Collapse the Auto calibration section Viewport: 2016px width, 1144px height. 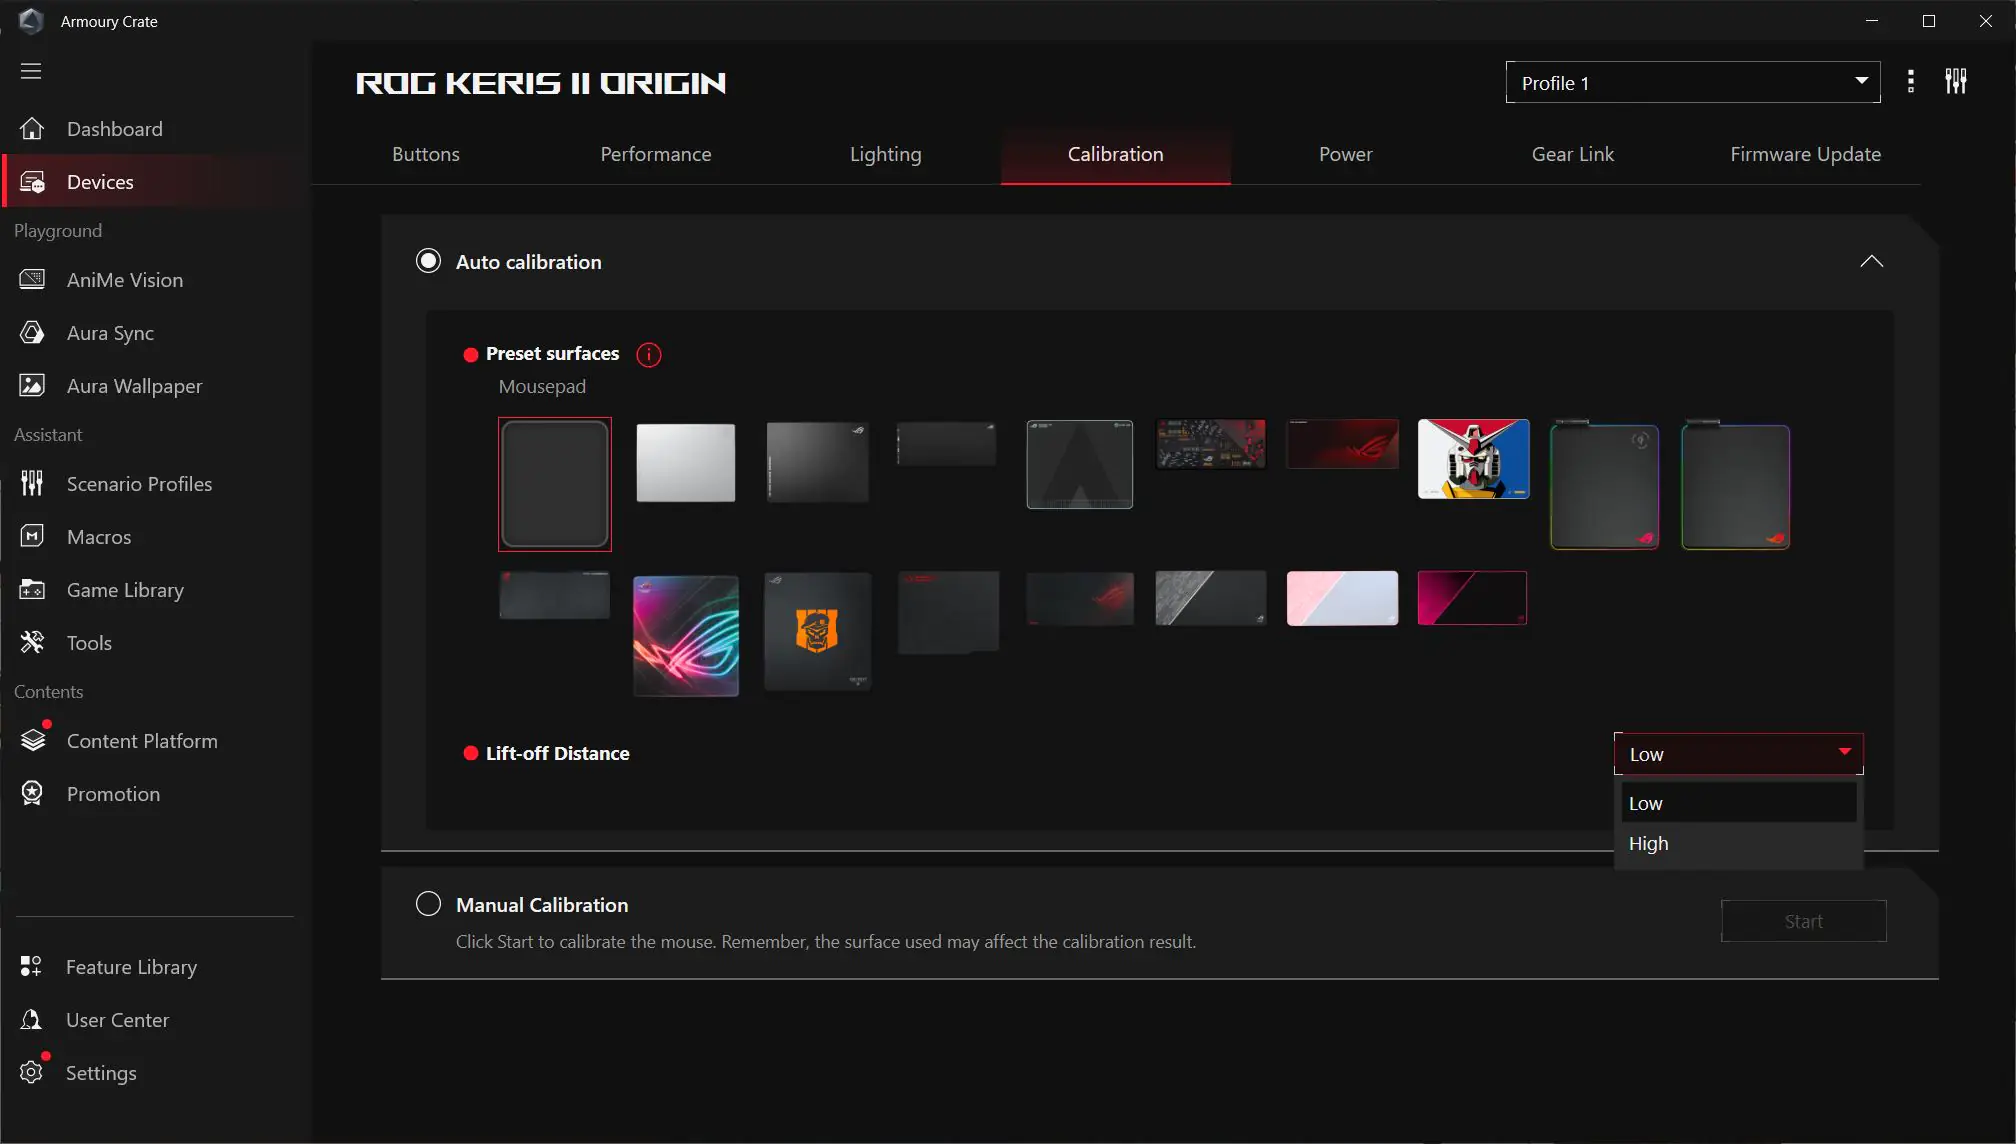coord(1871,261)
